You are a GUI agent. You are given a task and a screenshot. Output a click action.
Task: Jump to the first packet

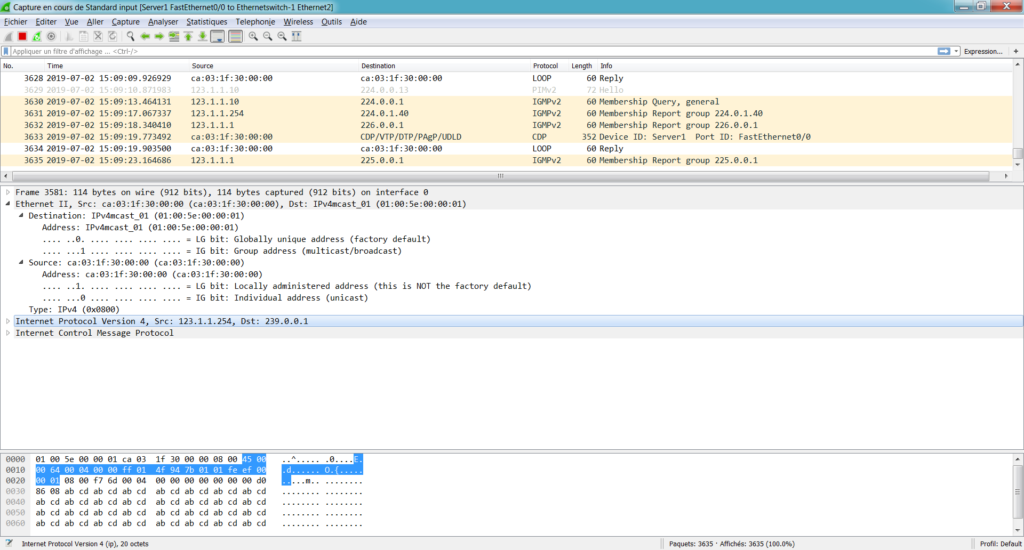pos(188,37)
